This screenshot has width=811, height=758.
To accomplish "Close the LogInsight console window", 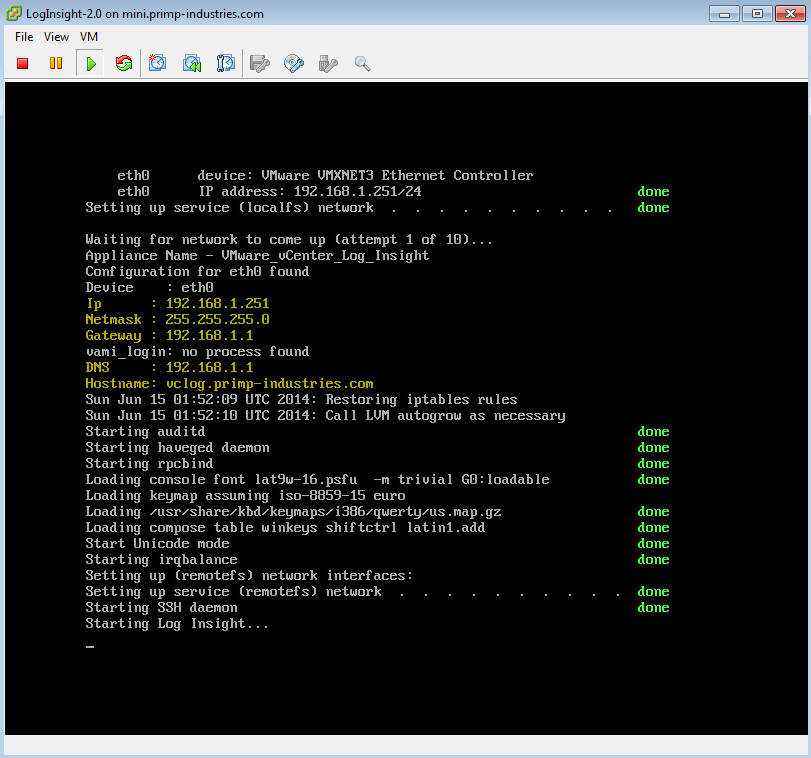I will click(790, 13).
